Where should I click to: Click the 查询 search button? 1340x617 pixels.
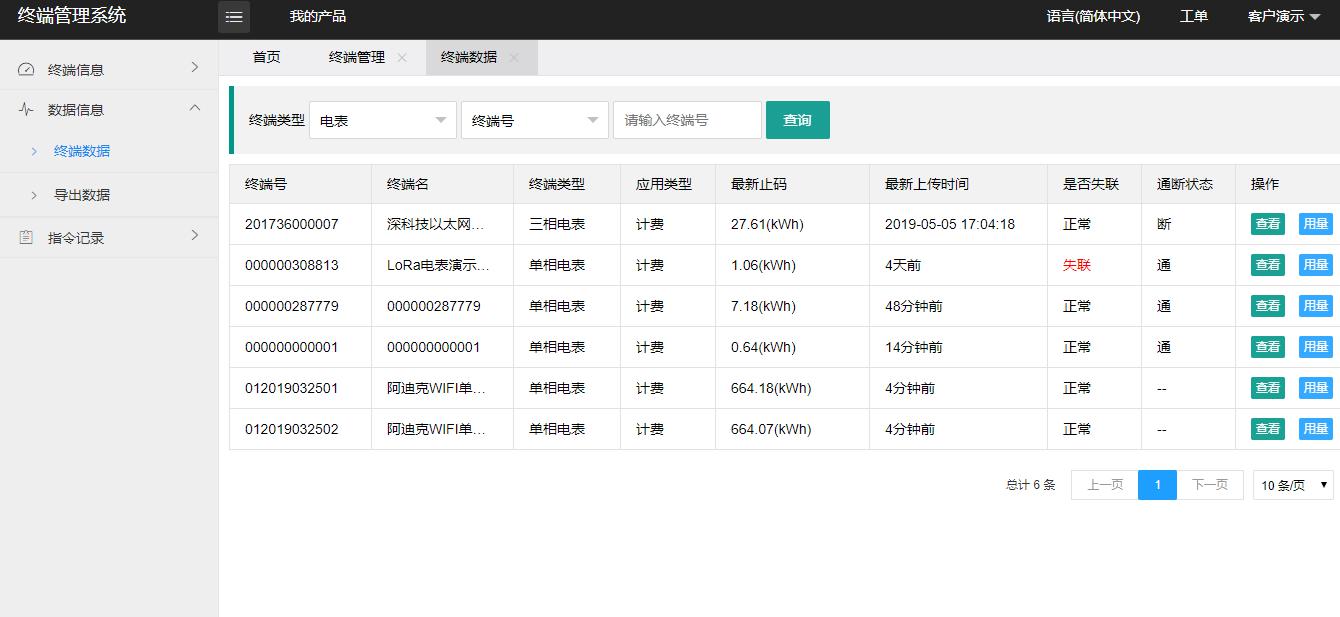(797, 120)
